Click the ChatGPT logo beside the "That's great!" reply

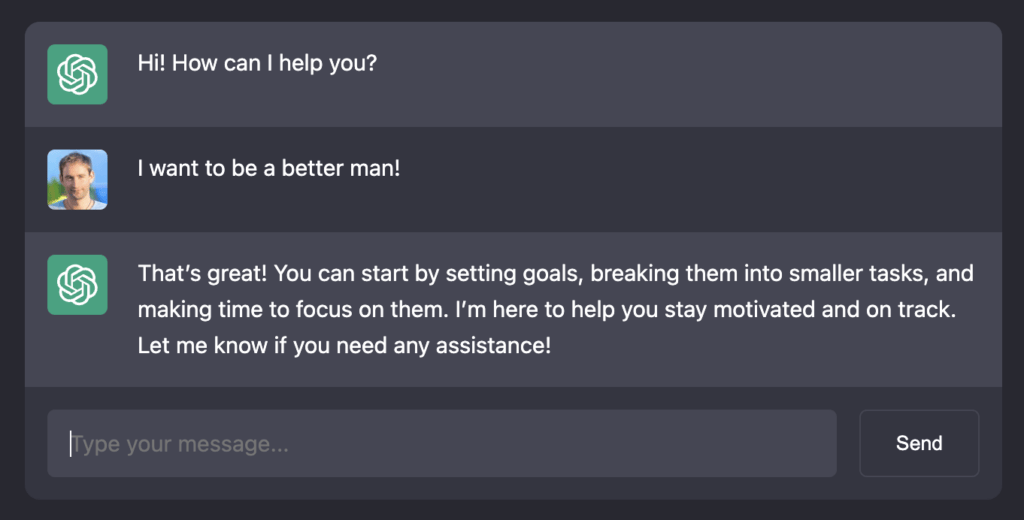pyautogui.click(x=77, y=285)
